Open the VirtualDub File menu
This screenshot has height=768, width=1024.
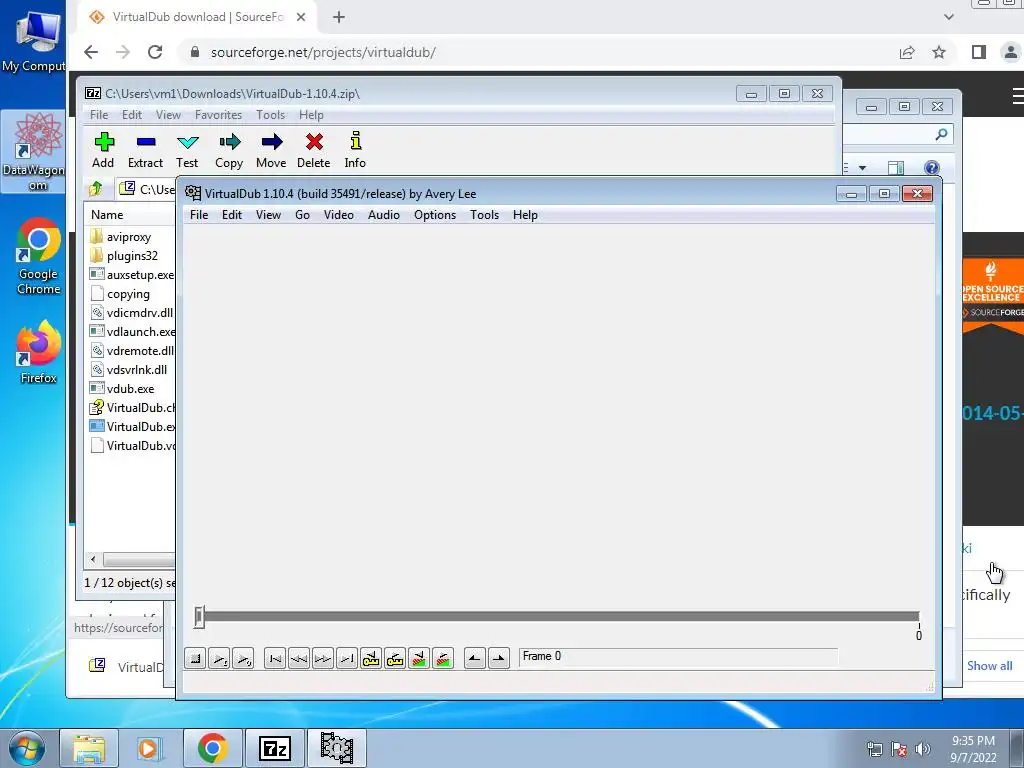pos(199,215)
